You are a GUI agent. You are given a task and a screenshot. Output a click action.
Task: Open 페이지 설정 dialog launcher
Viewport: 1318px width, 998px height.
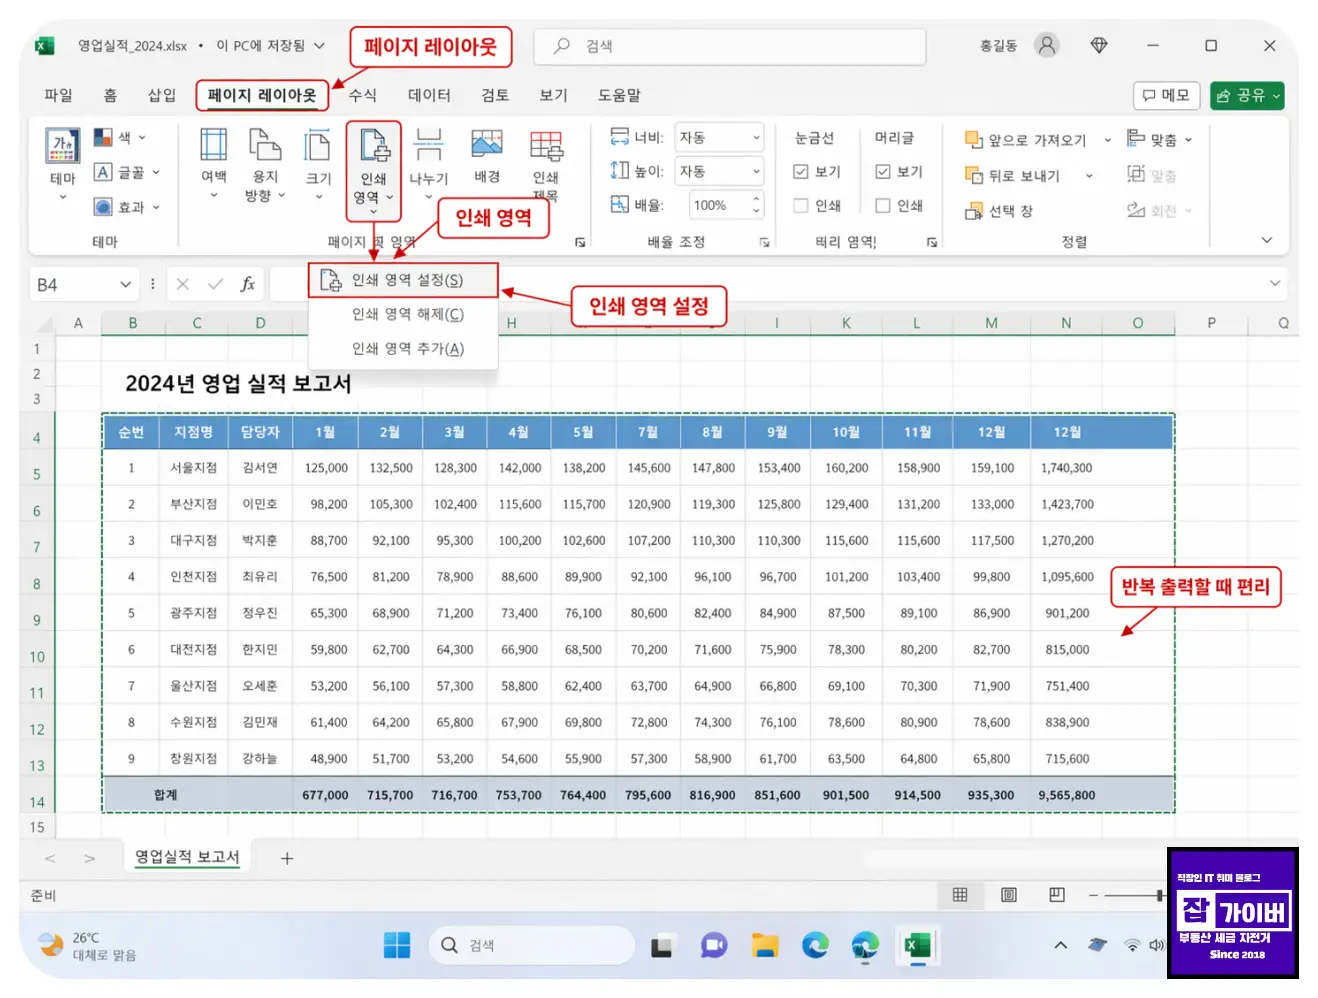(580, 242)
